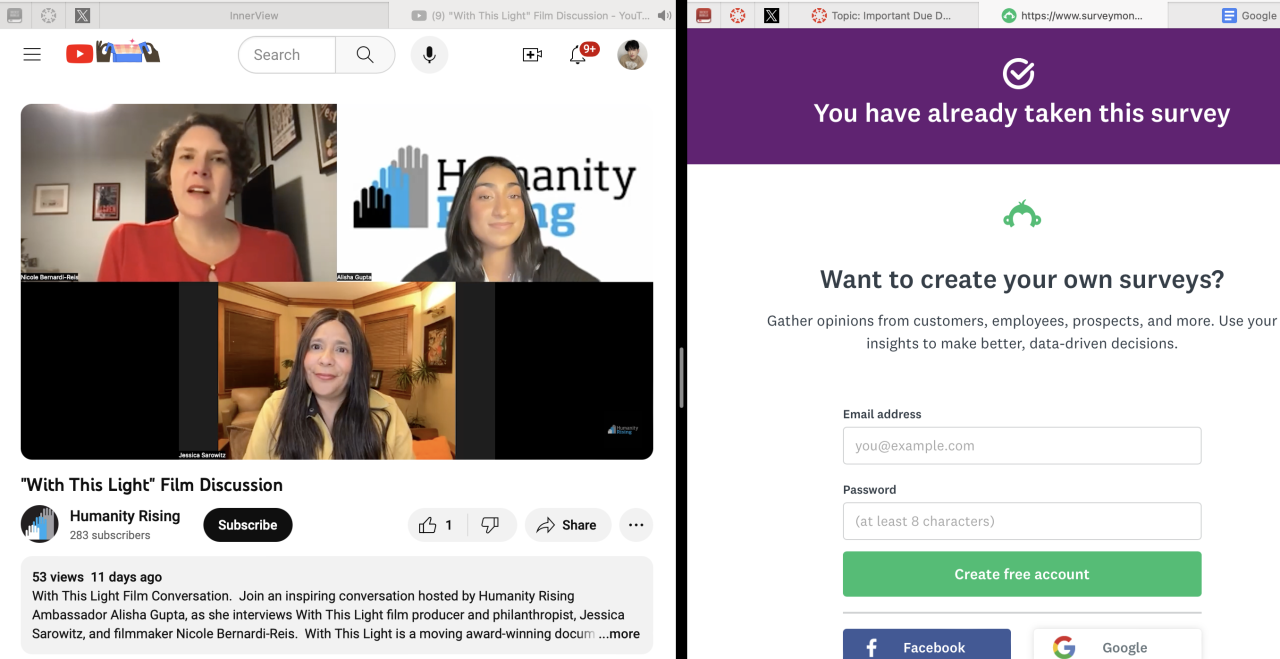This screenshot has height=659, width=1280.
Task: Open the pinned red book tab in right window
Action: [704, 15]
